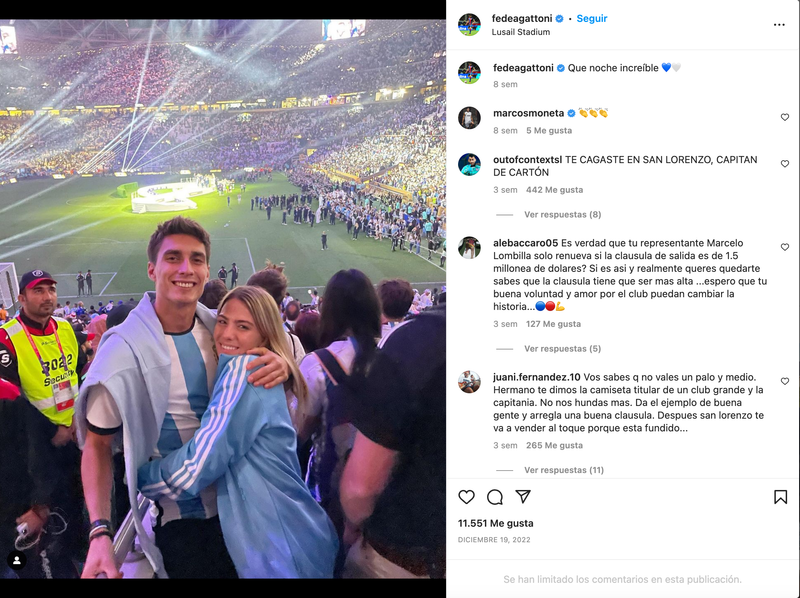Click the 'Seguir' follow button
Viewport: 800px width, 598px height.
[592, 19]
